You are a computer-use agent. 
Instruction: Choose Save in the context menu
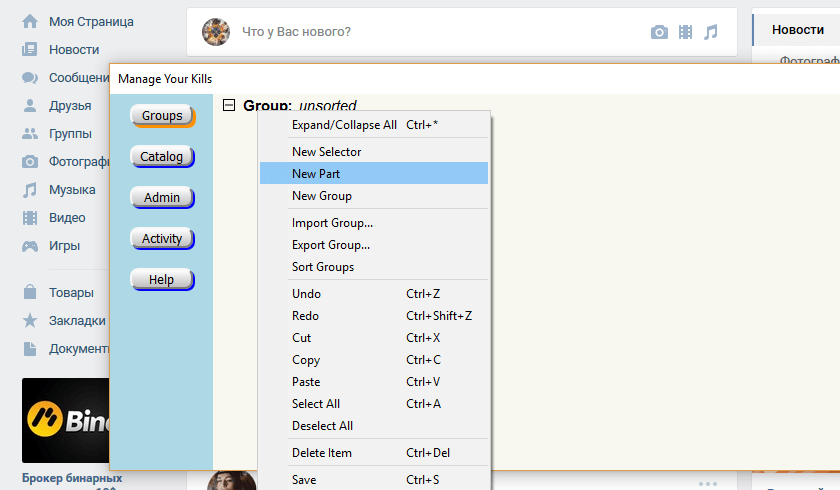[374, 479]
